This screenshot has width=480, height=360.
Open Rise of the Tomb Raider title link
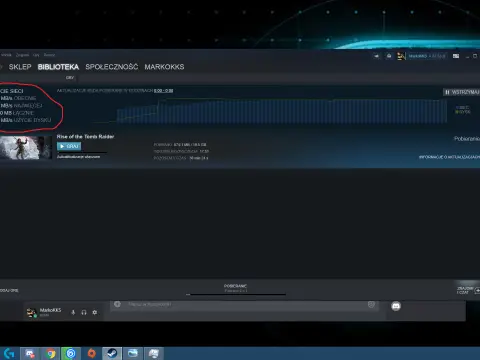click(85, 136)
